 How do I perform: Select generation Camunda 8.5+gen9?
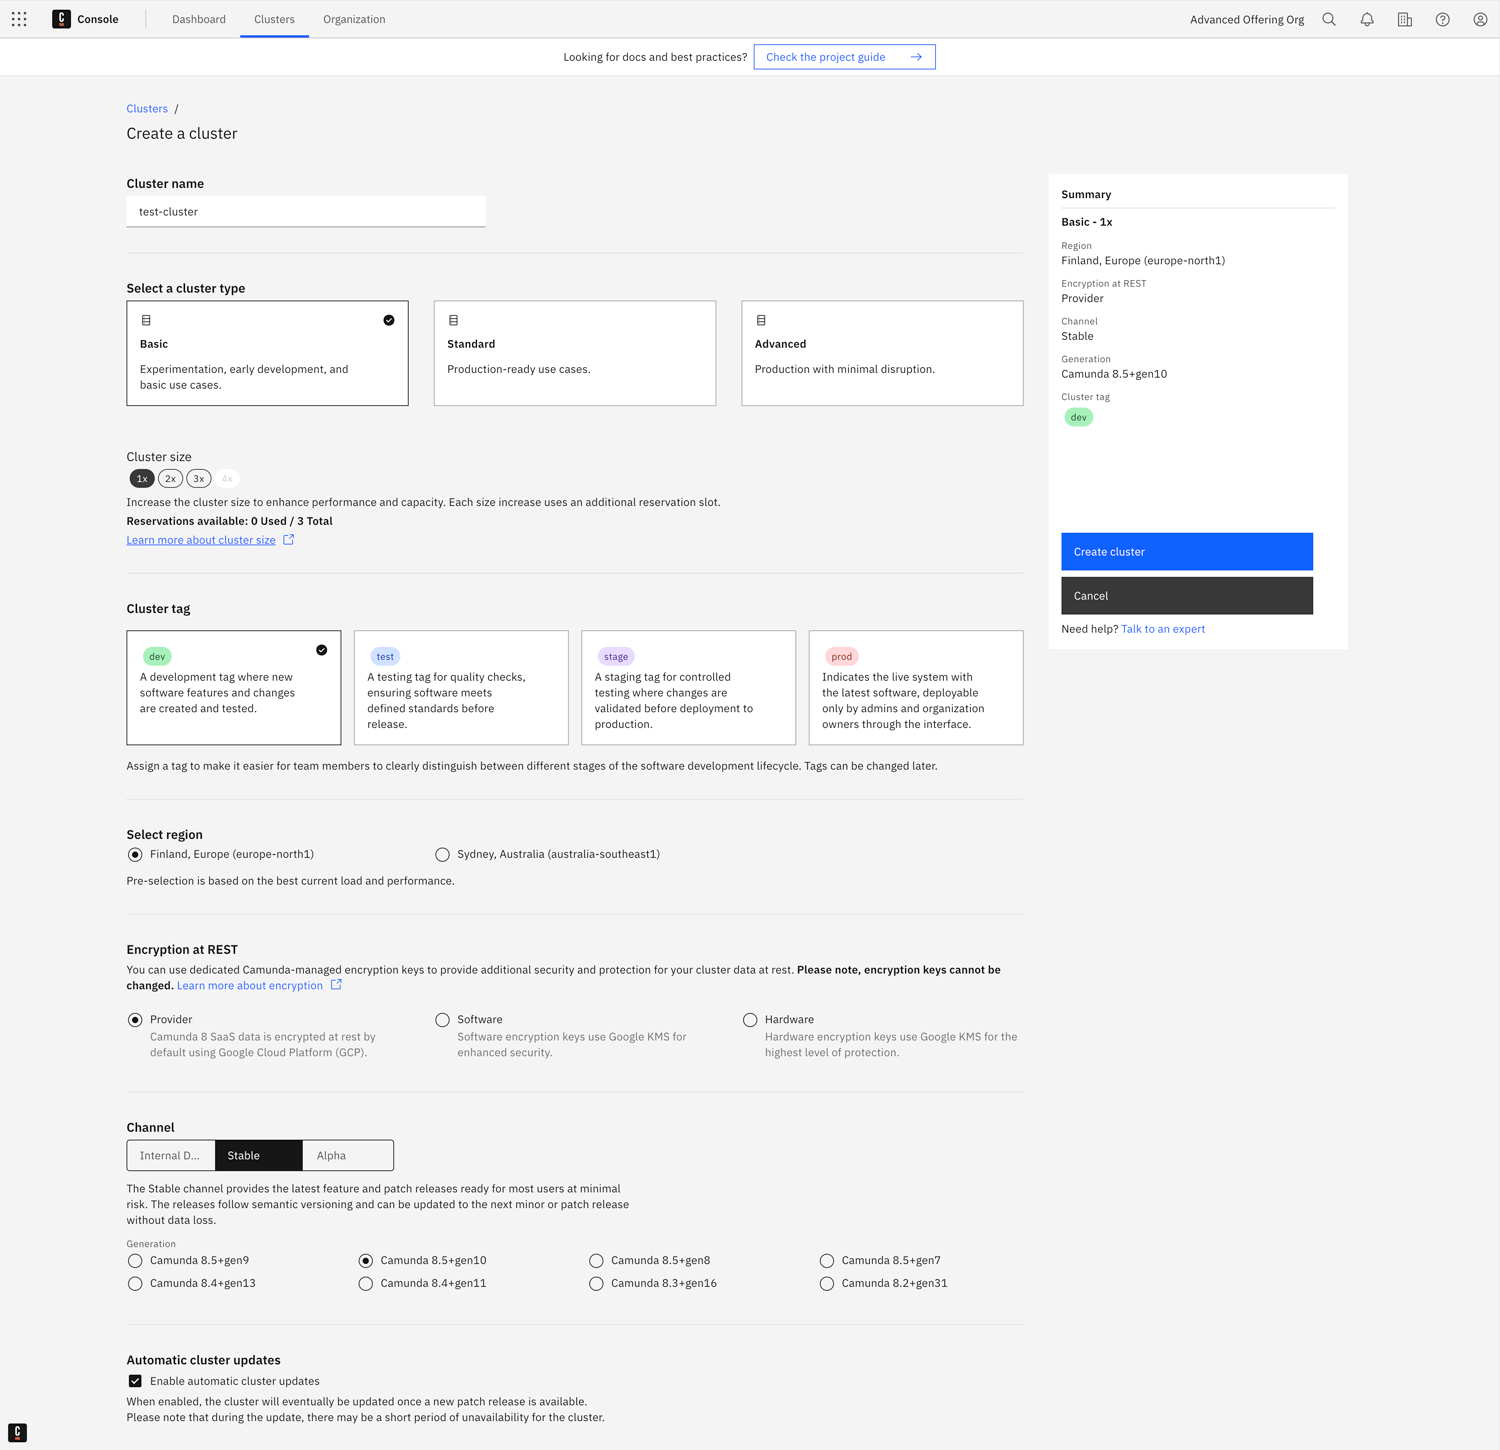click(x=135, y=1261)
